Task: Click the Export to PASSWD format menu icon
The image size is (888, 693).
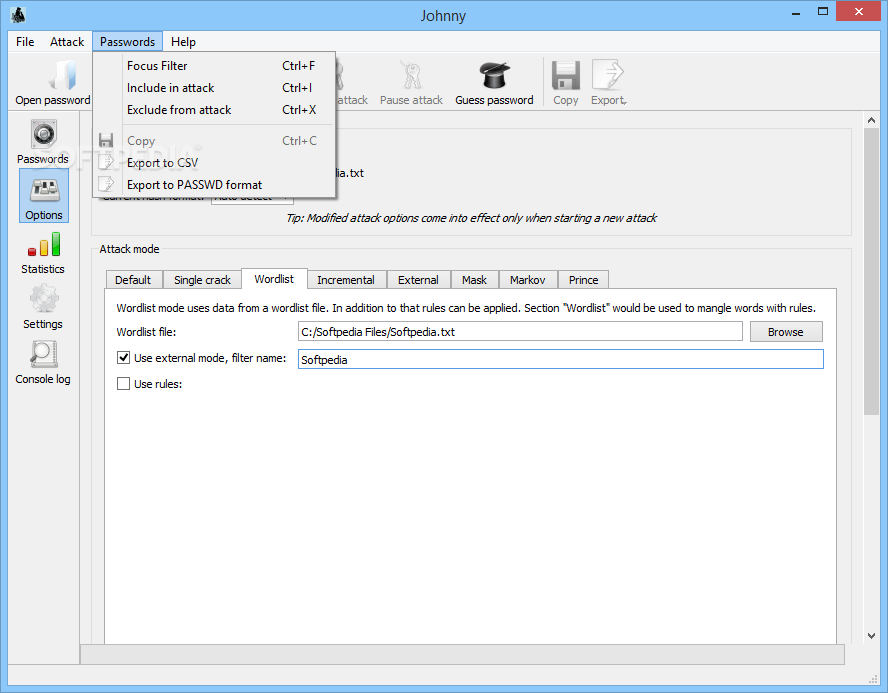Action: coord(106,185)
